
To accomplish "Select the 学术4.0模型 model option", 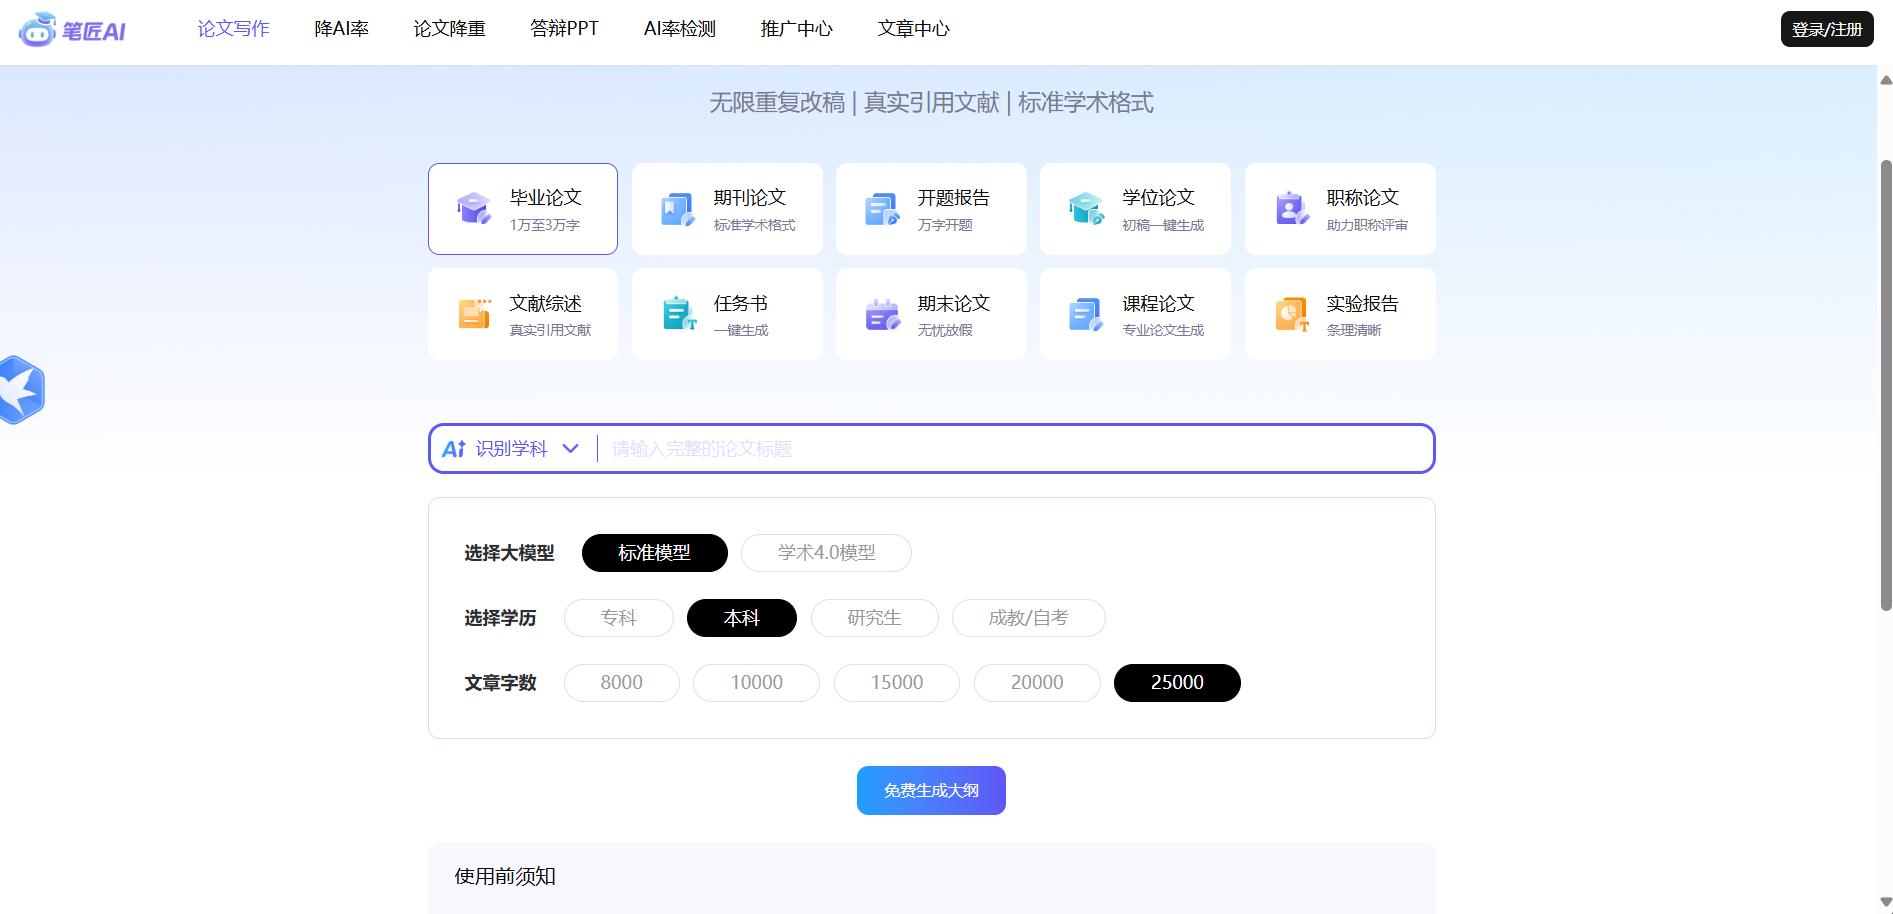I will point(826,553).
